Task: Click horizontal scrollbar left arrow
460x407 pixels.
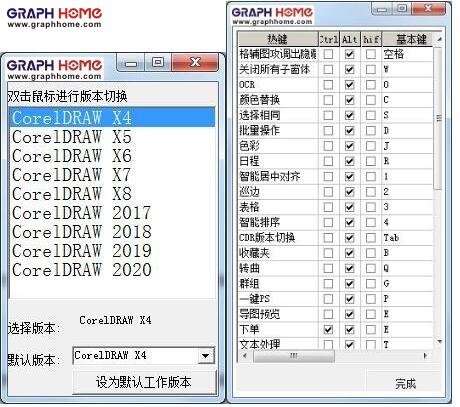Action: tap(245, 356)
